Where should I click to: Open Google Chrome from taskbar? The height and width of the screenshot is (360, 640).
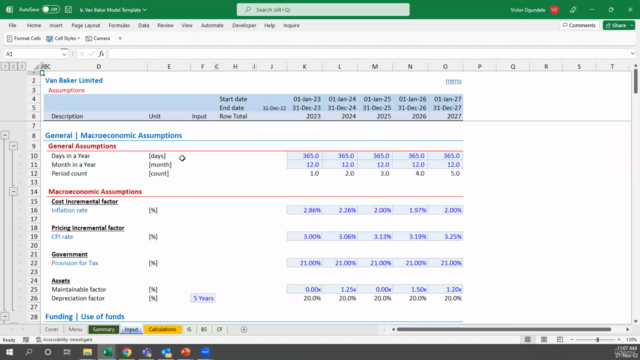(127, 352)
